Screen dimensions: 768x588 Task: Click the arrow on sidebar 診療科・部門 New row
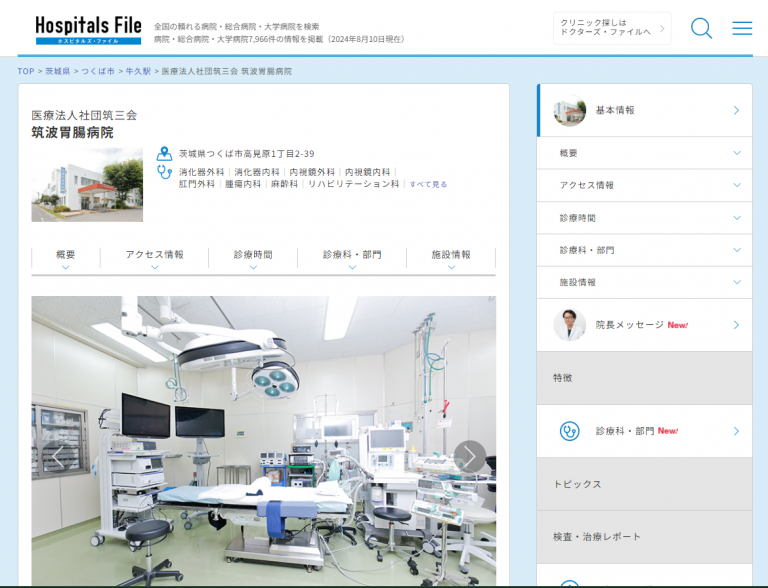click(736, 431)
